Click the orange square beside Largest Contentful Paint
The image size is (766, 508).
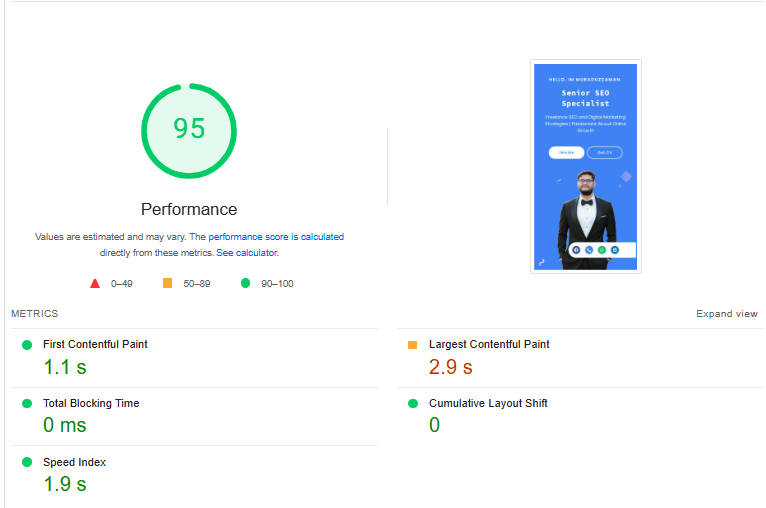click(x=412, y=345)
